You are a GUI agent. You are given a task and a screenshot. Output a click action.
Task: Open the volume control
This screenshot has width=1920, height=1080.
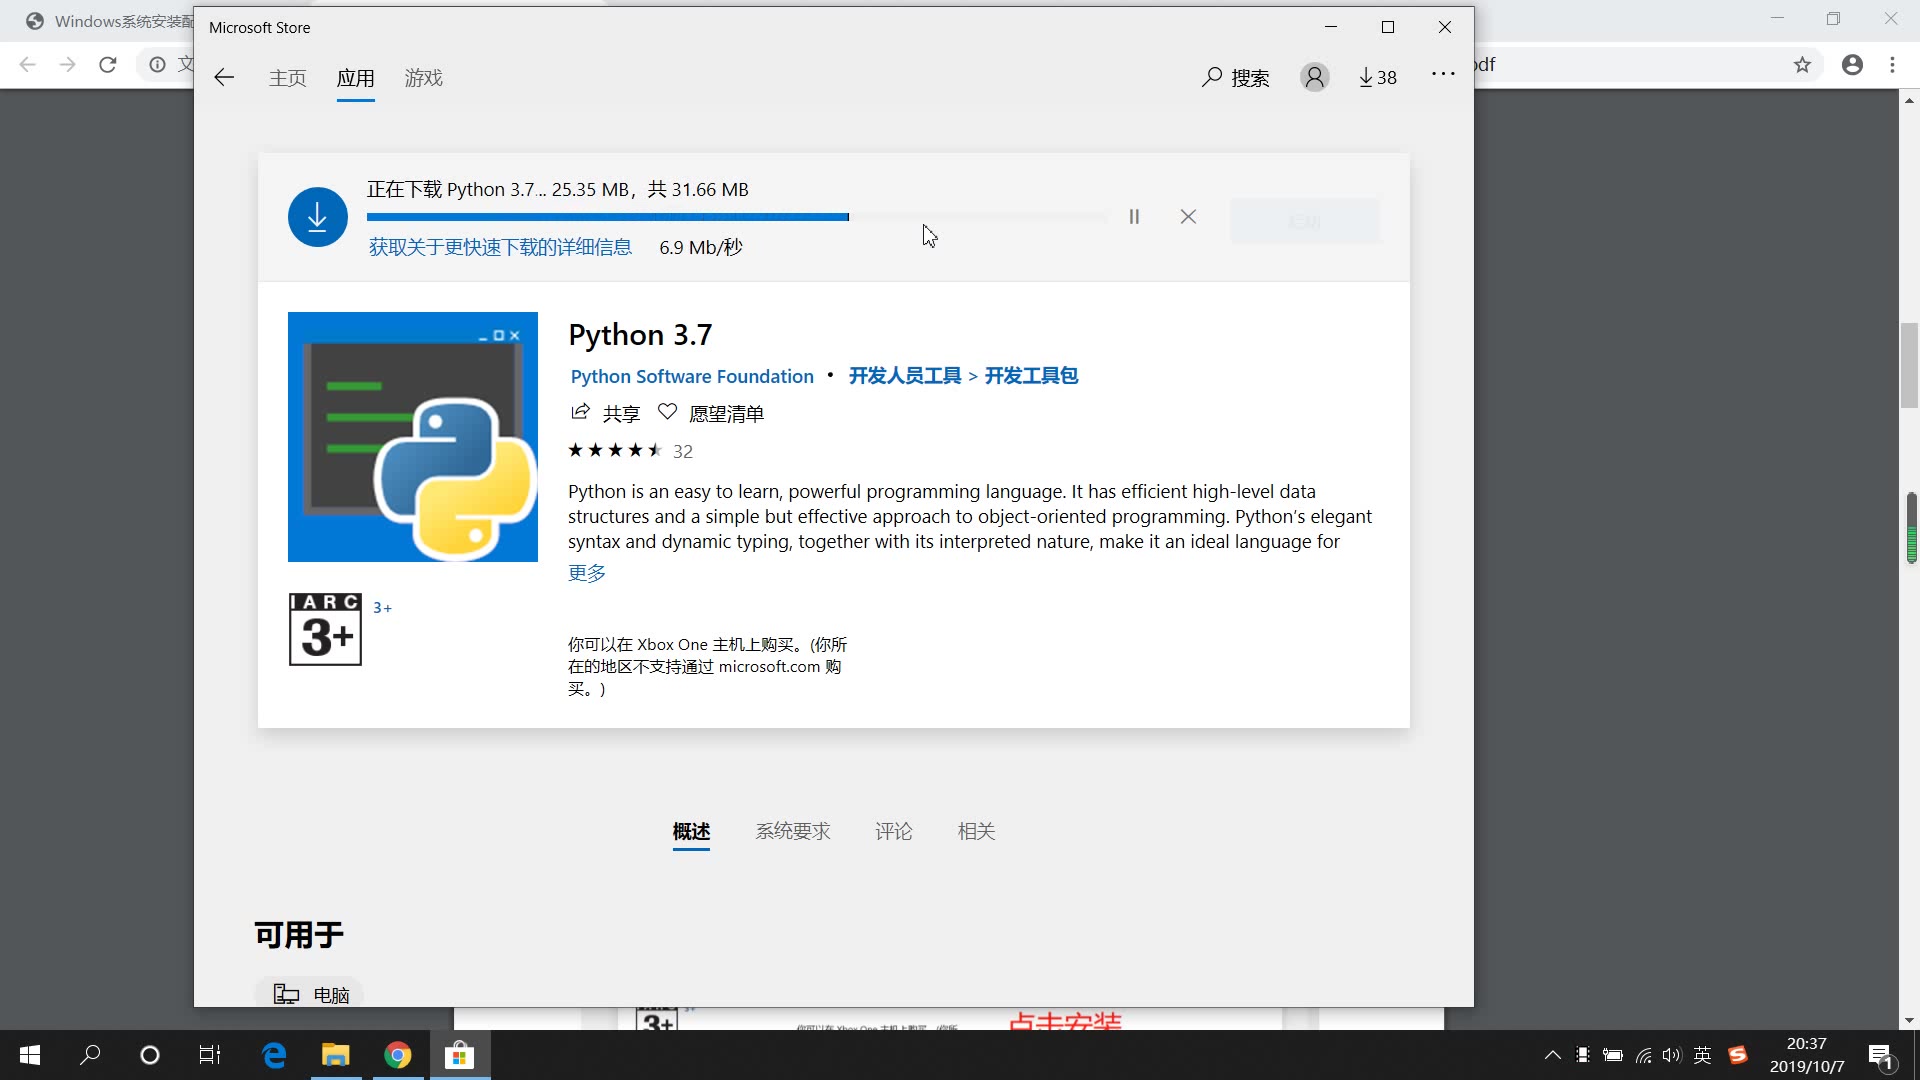(x=1672, y=1055)
